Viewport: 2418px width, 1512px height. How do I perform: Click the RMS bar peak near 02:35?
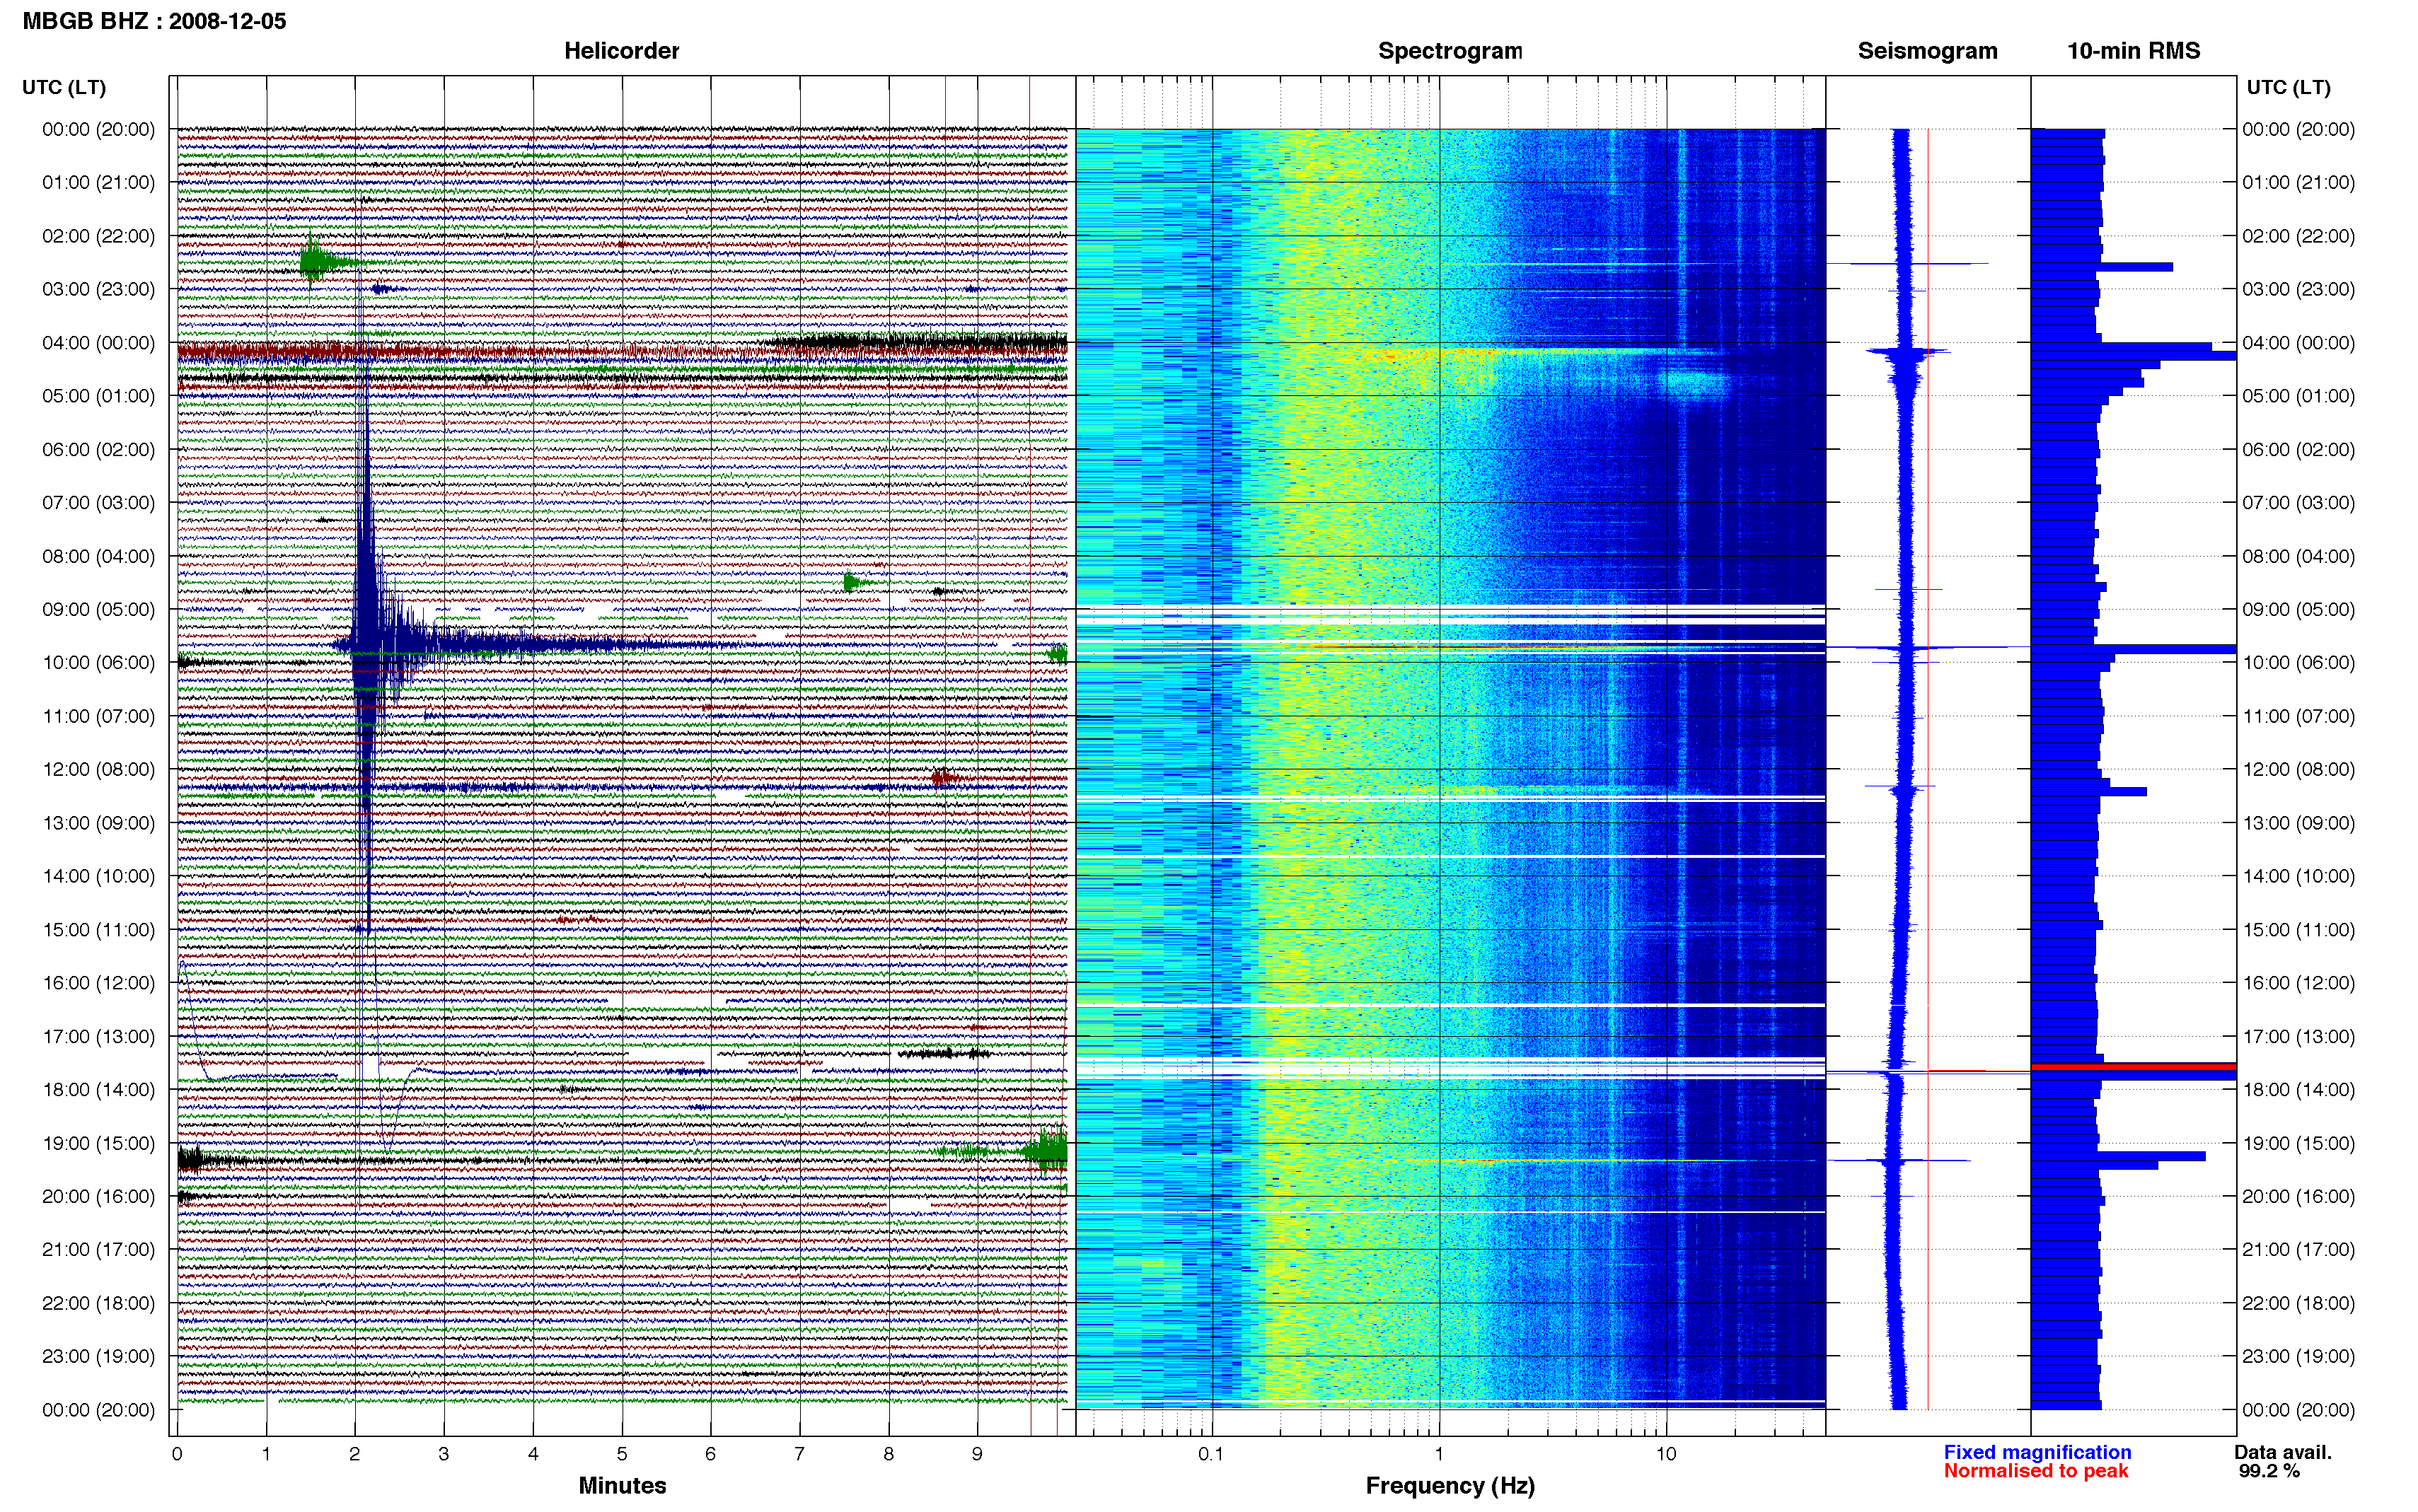click(x=2102, y=267)
